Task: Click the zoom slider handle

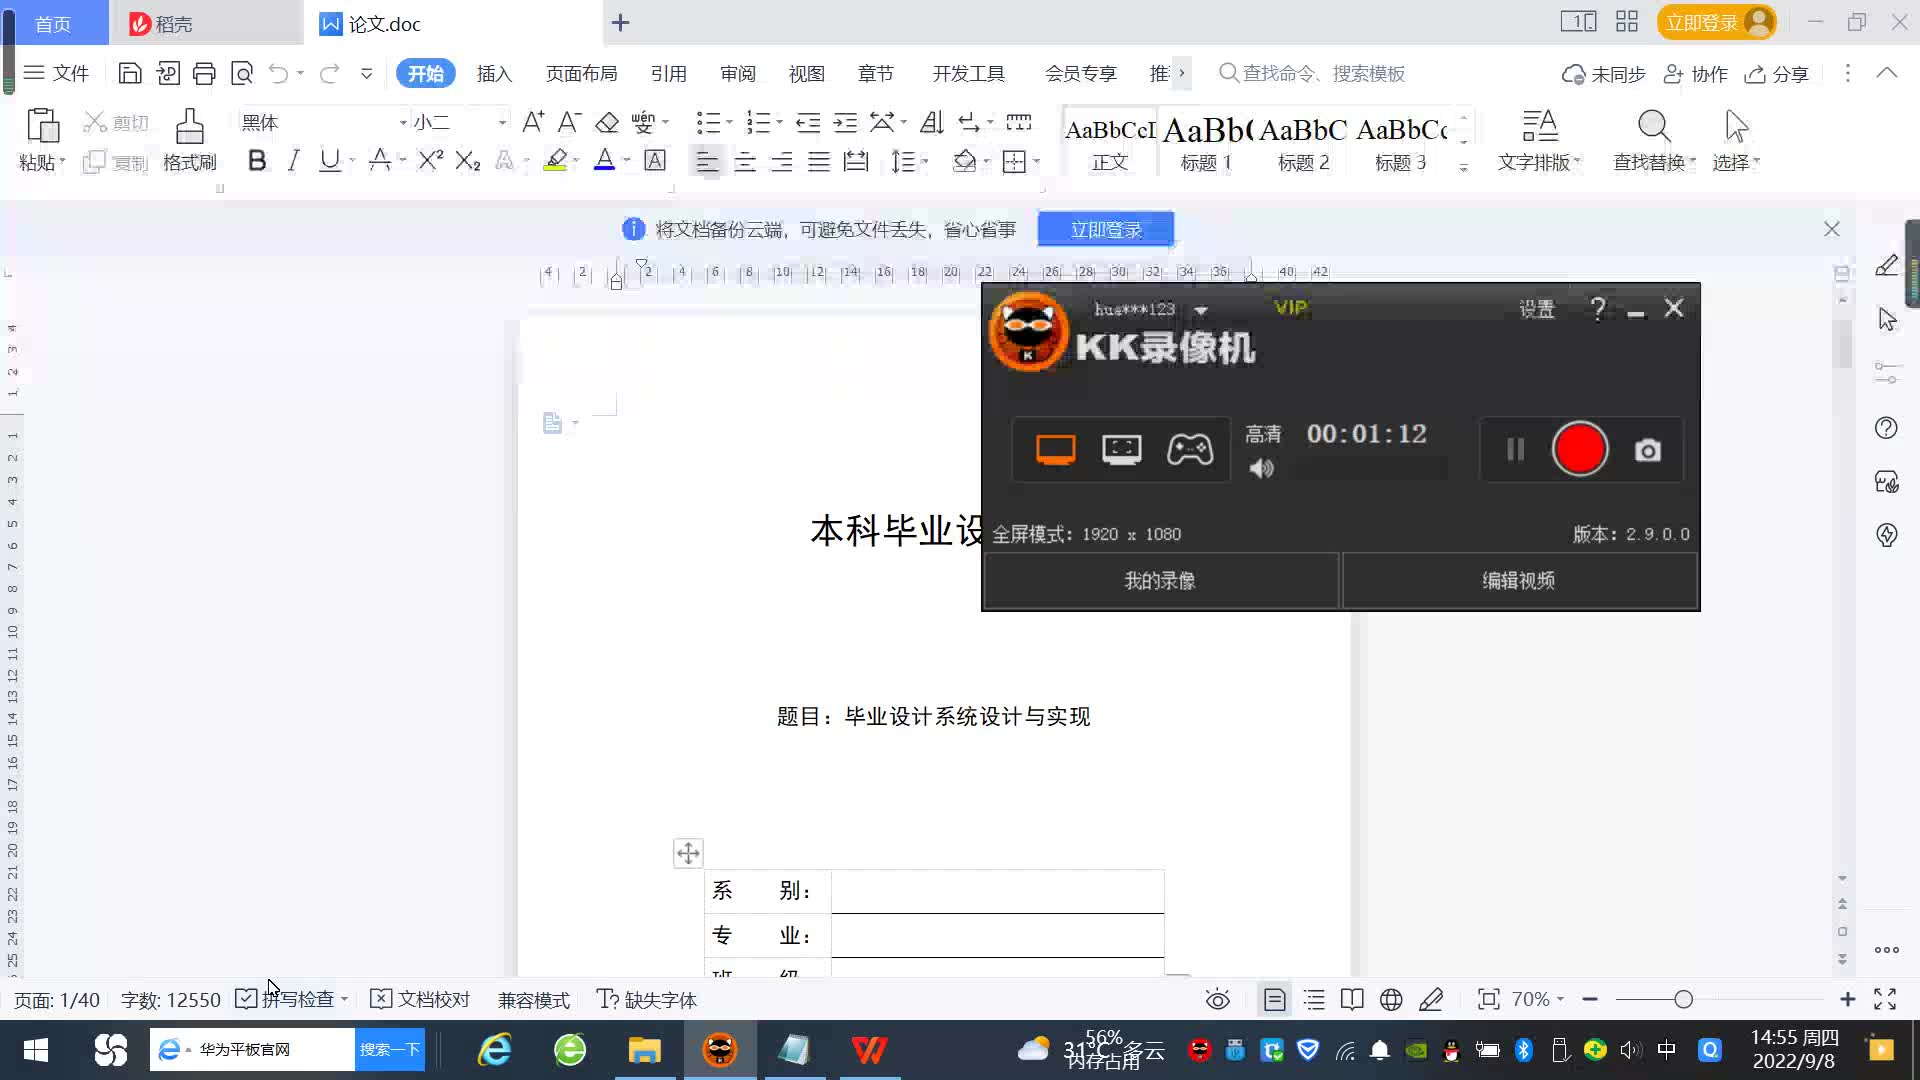Action: tap(1684, 999)
